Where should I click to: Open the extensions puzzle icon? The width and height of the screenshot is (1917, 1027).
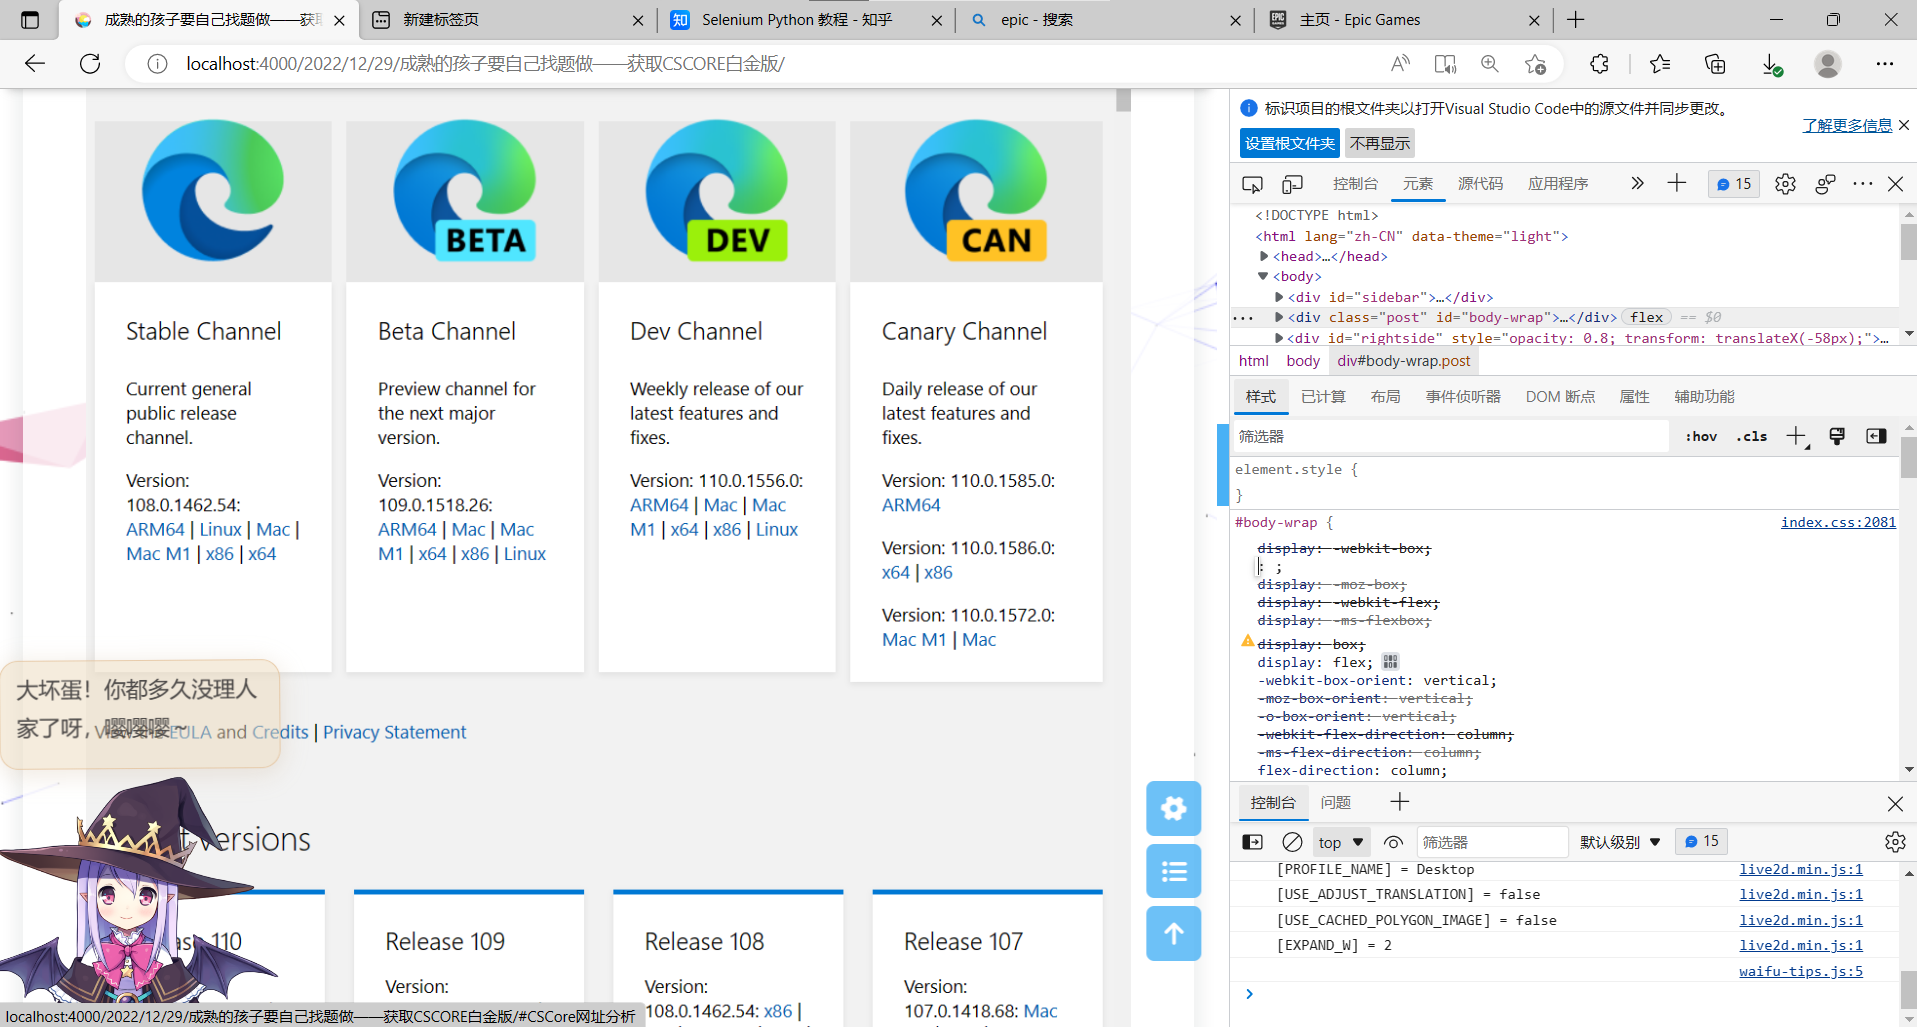(1599, 64)
